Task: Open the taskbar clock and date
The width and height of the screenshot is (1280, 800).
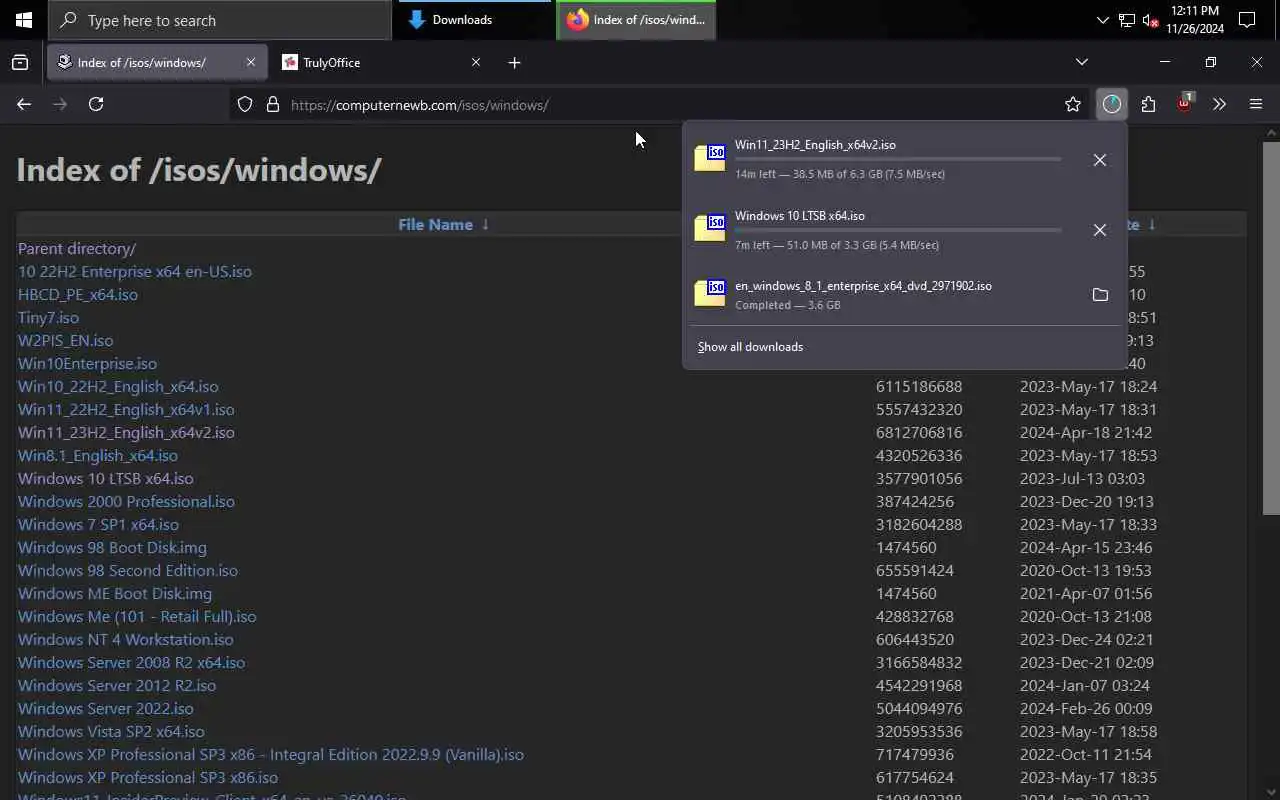Action: [1195, 20]
